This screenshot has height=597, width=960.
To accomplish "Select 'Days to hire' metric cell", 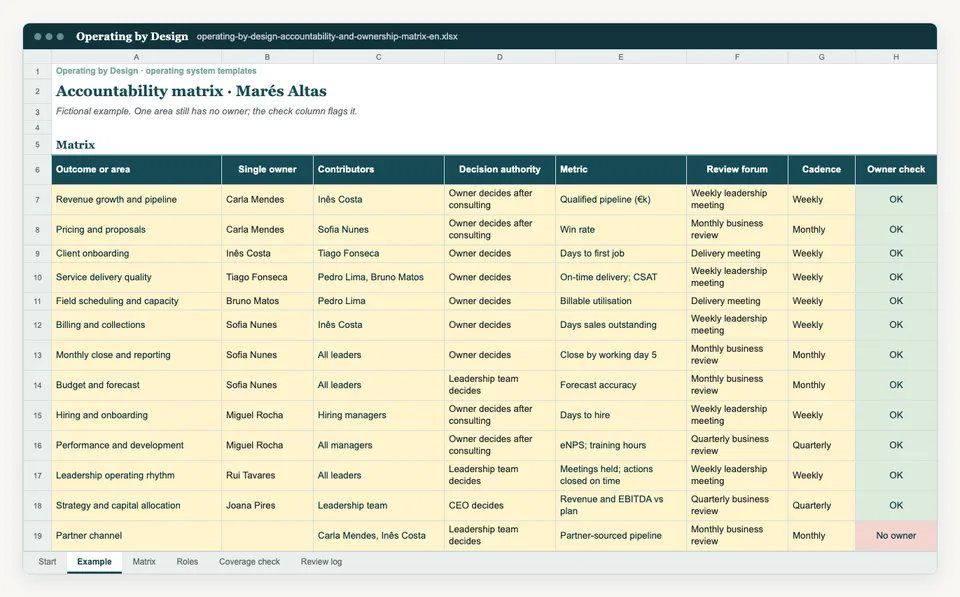I will pos(621,415).
